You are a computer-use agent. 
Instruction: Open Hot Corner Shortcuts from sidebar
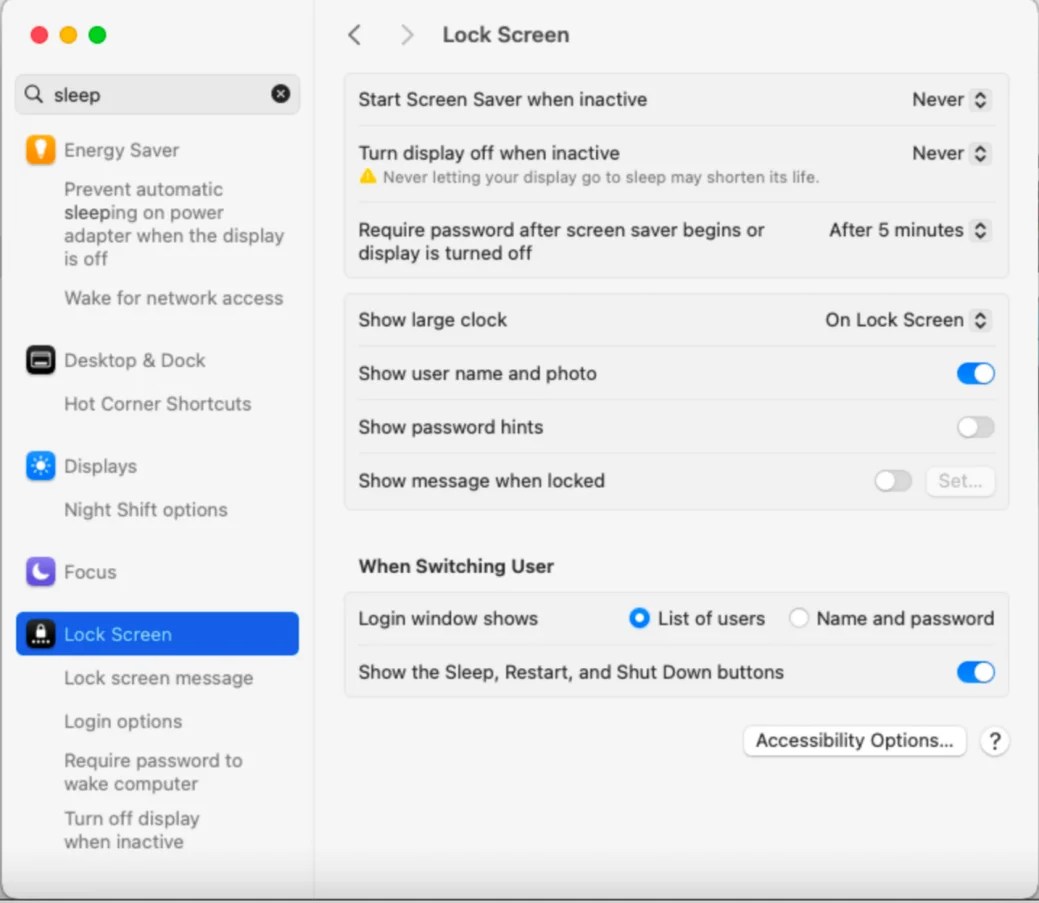tap(157, 404)
